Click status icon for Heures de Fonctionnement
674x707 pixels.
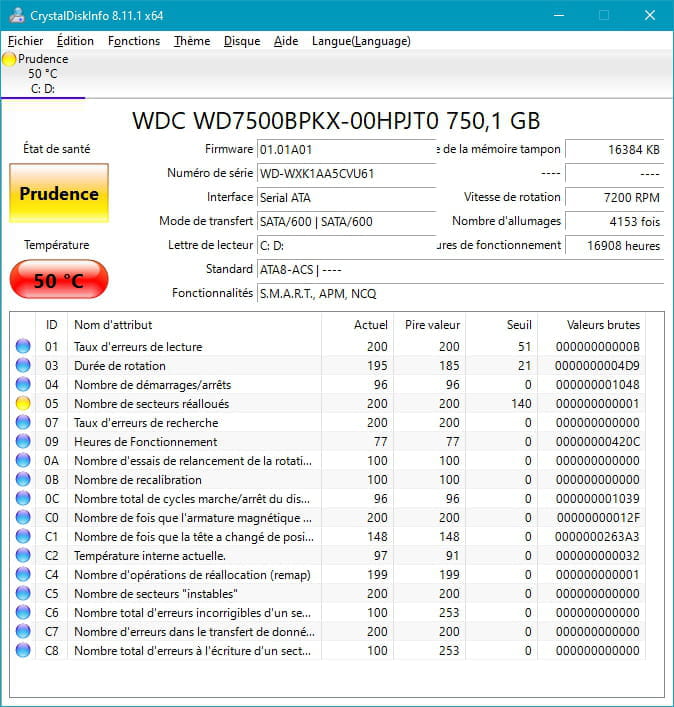(x=23, y=441)
